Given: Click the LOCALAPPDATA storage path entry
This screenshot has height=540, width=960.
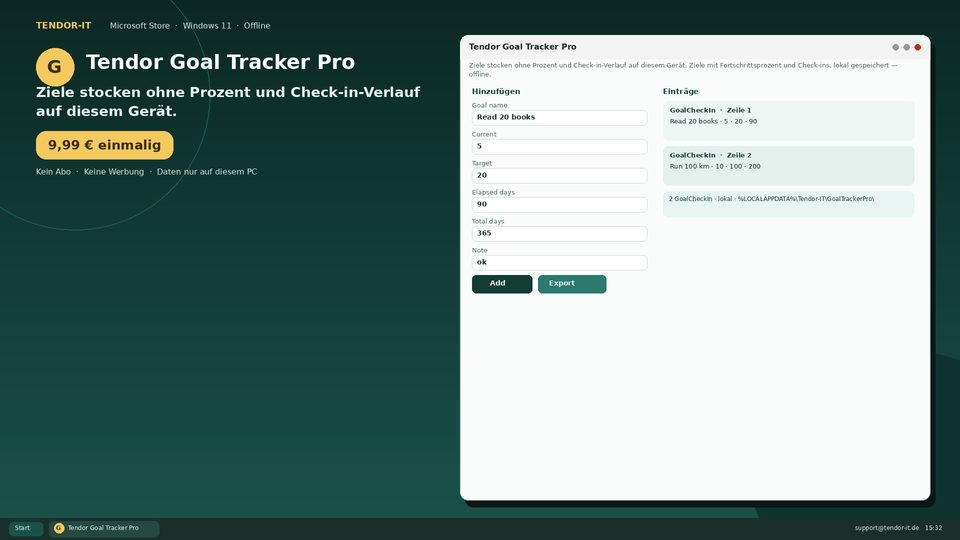Looking at the screenshot, I should (x=788, y=204).
